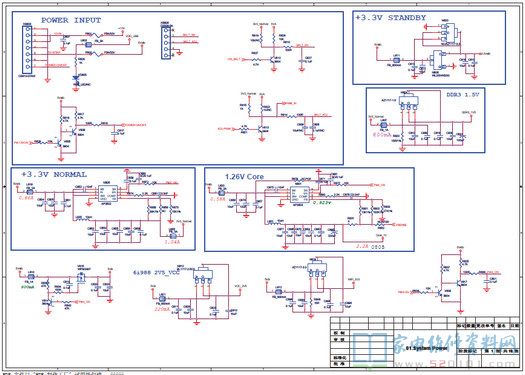
Task: Click the ferrite bead in +3.3V STANDBY
Action: click(396, 60)
